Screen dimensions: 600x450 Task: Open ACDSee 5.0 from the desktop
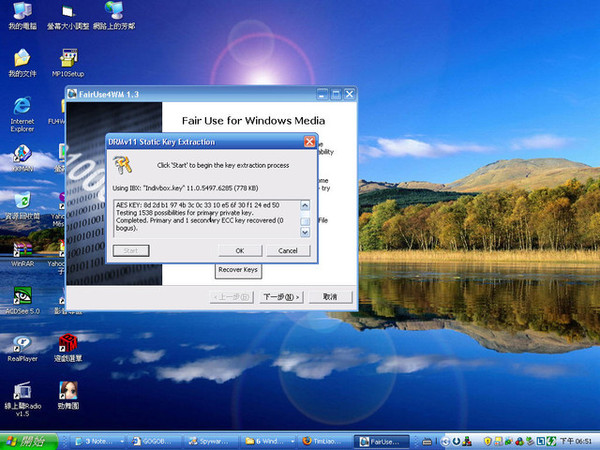pyautogui.click(x=22, y=301)
